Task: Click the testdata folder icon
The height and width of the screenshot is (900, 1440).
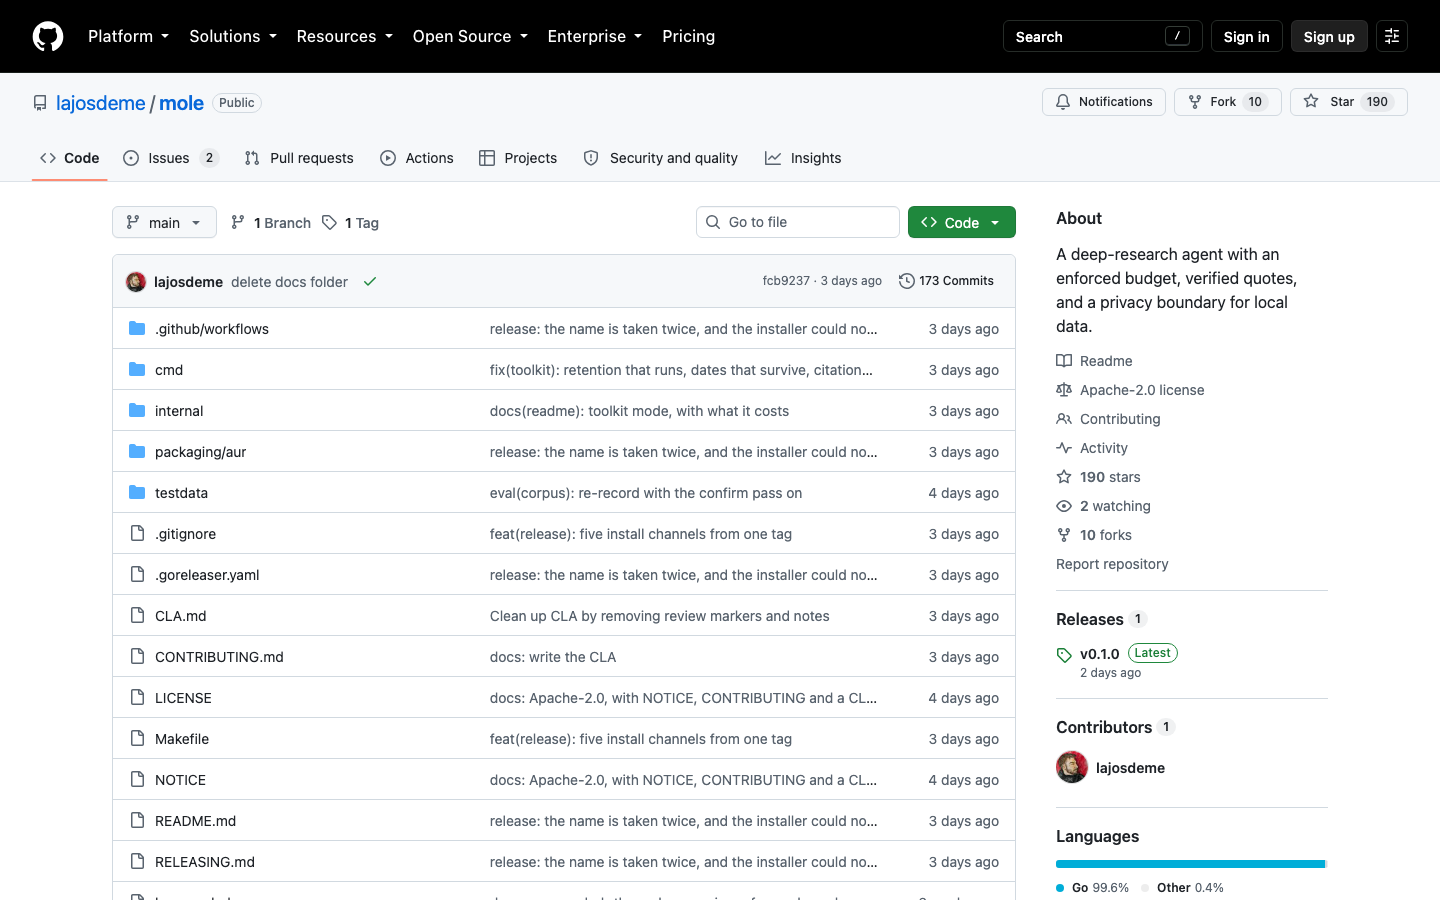Action: 137,493
